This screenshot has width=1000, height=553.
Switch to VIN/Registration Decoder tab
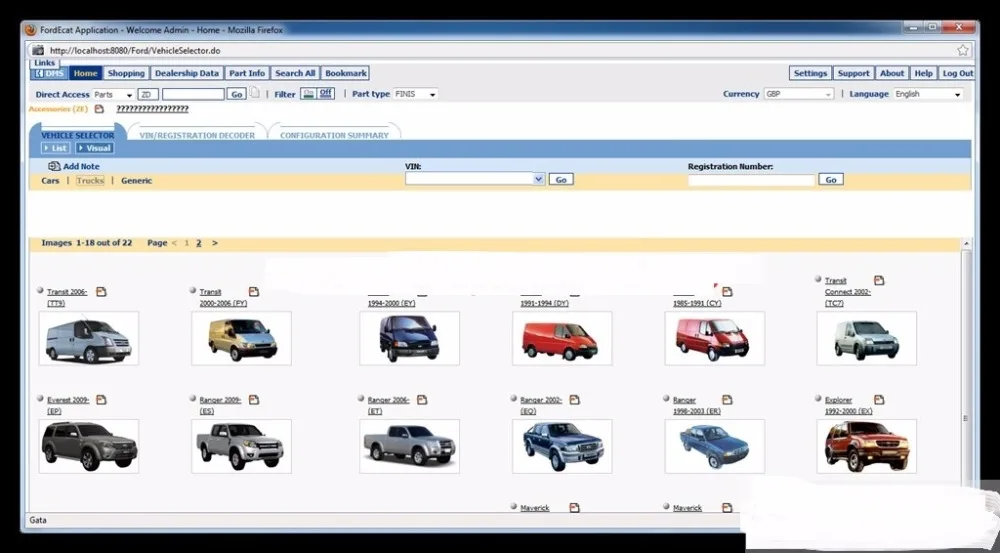[x=197, y=135]
